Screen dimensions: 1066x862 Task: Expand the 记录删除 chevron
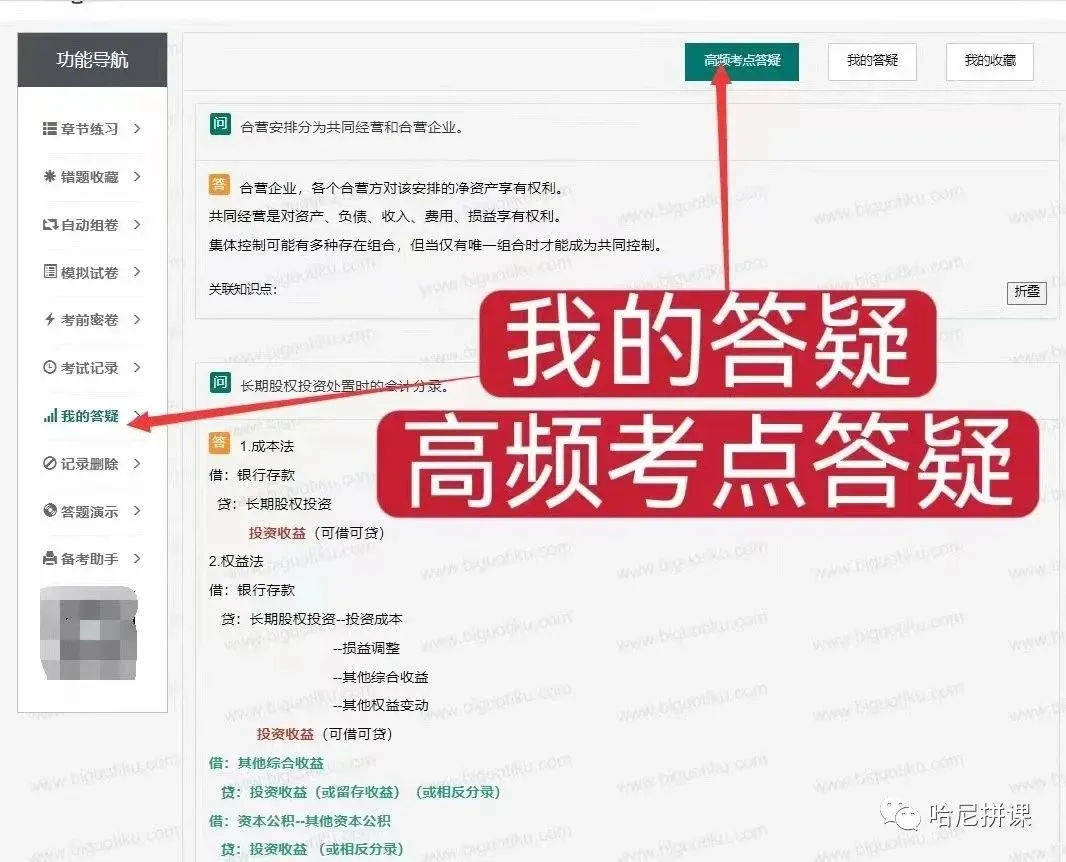[x=137, y=464]
